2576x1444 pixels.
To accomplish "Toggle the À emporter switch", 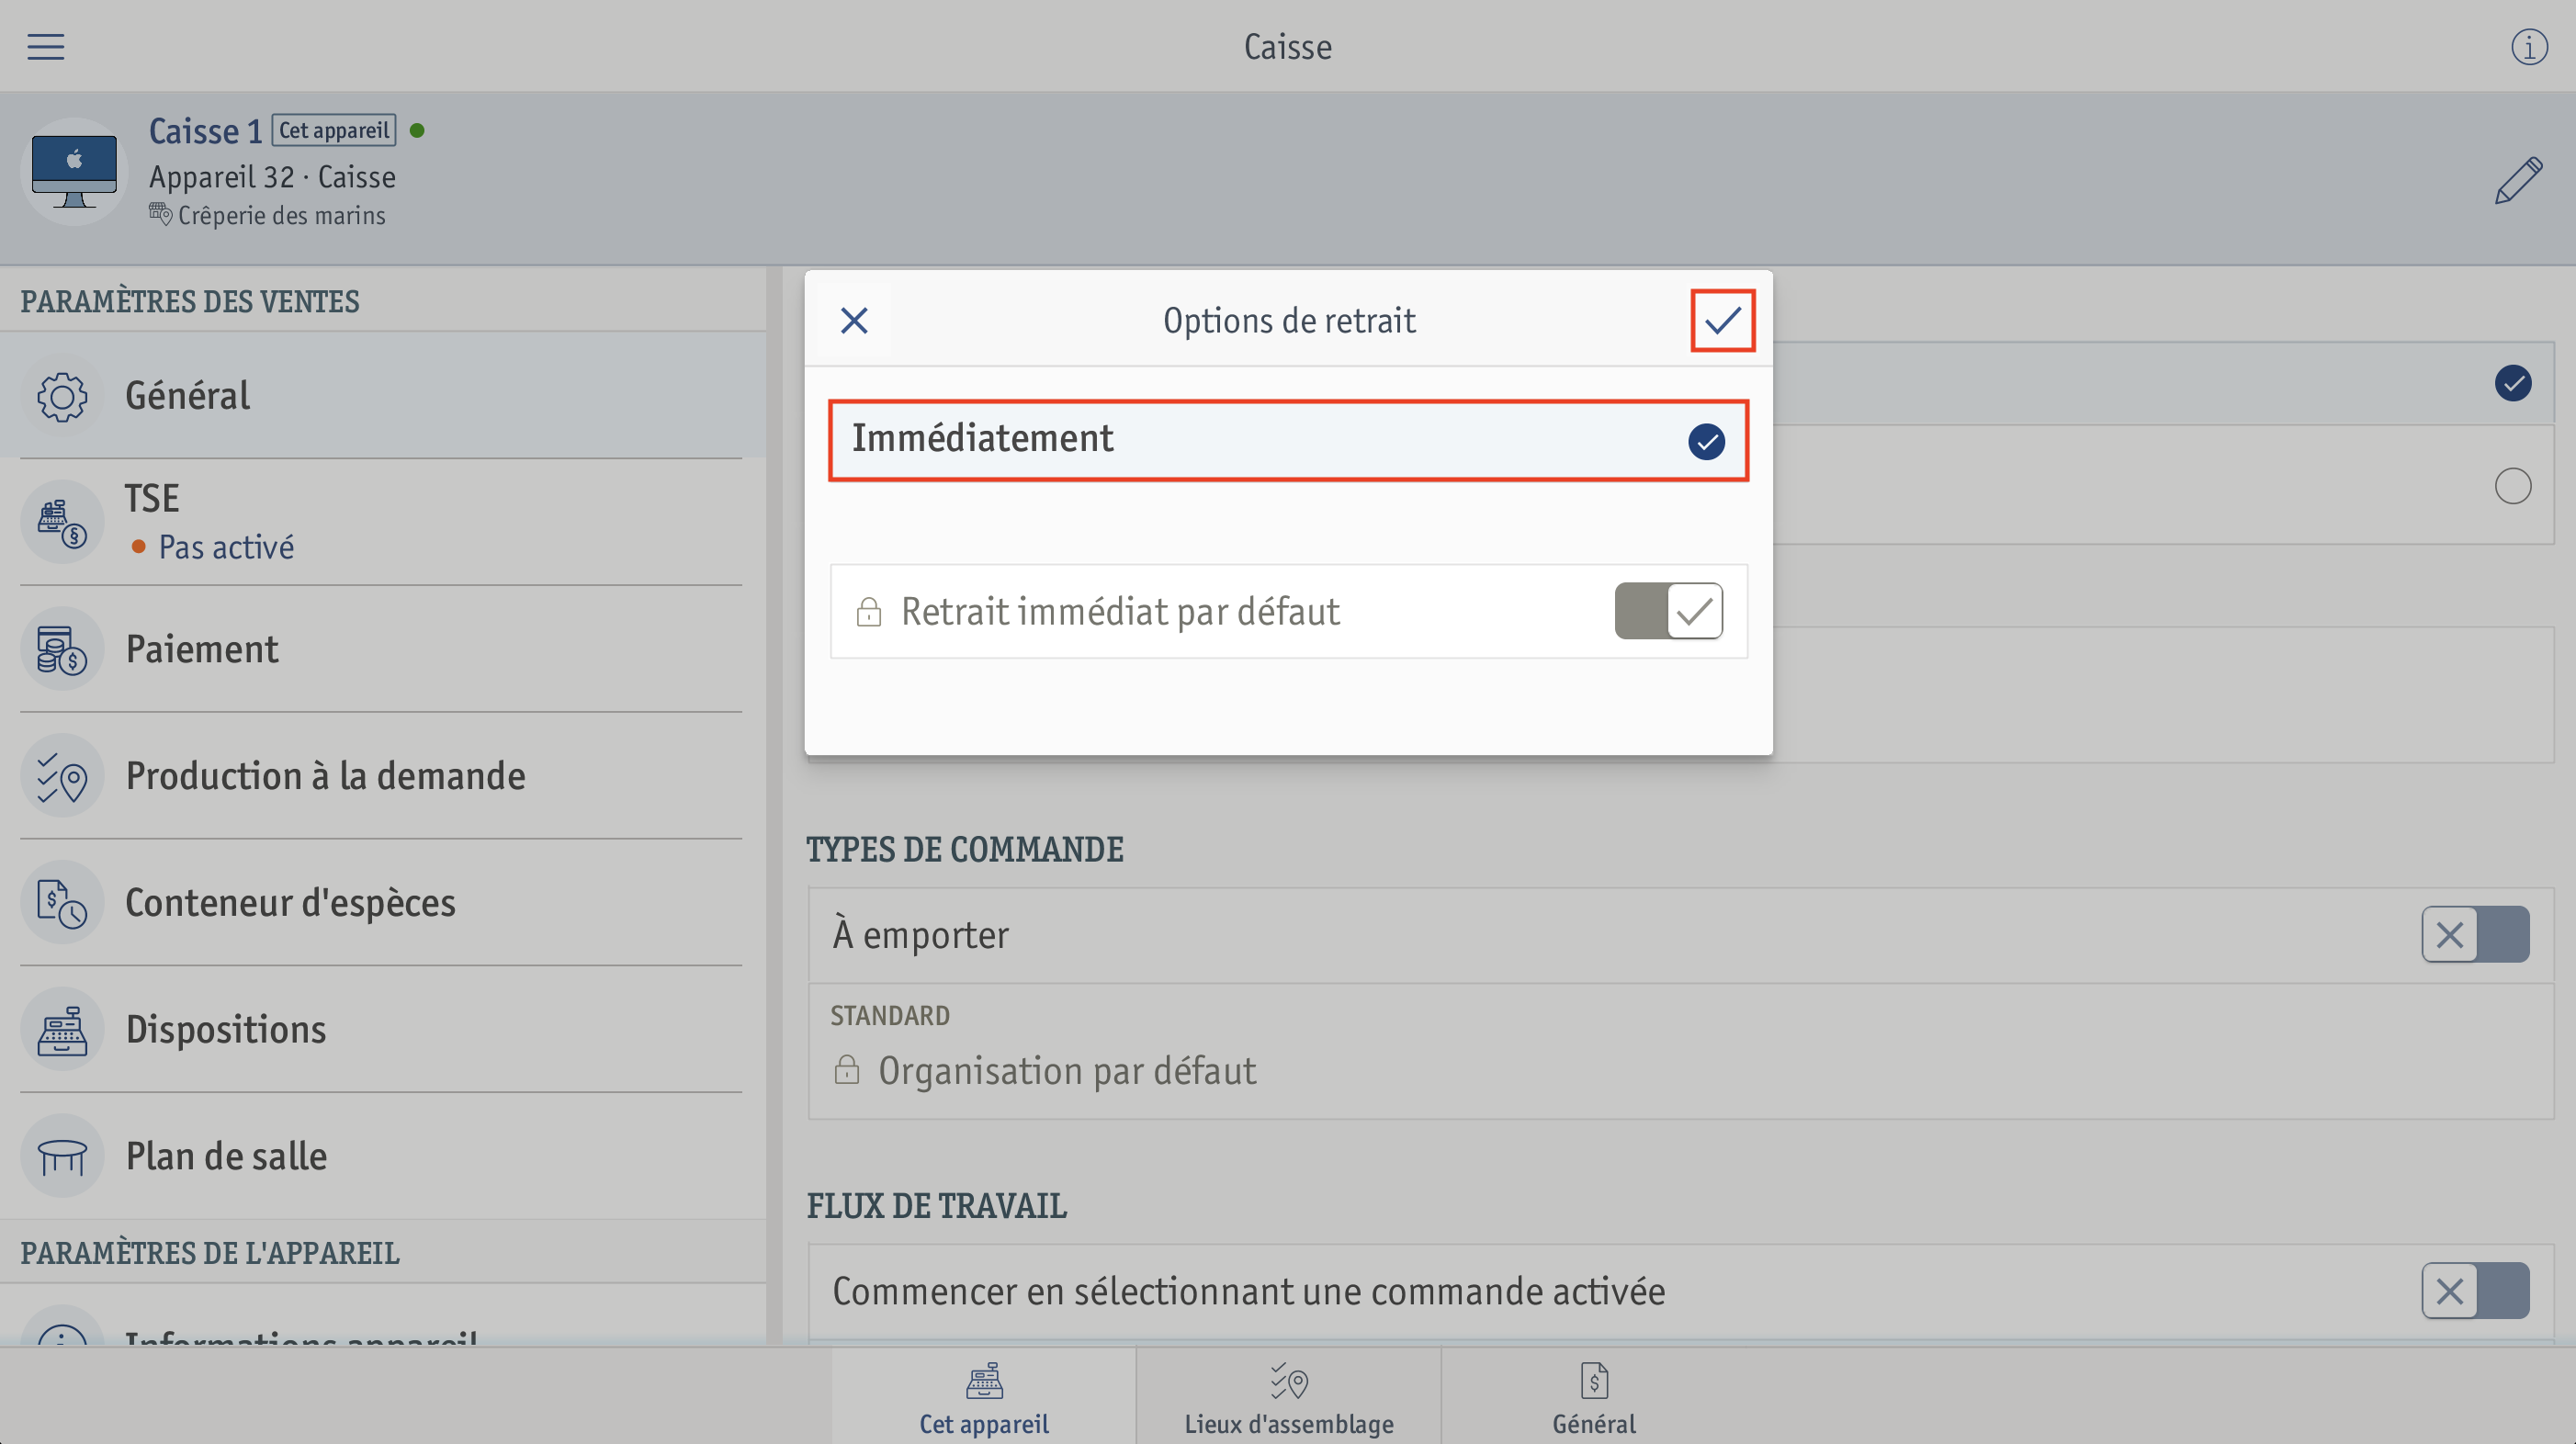I will [2475, 935].
